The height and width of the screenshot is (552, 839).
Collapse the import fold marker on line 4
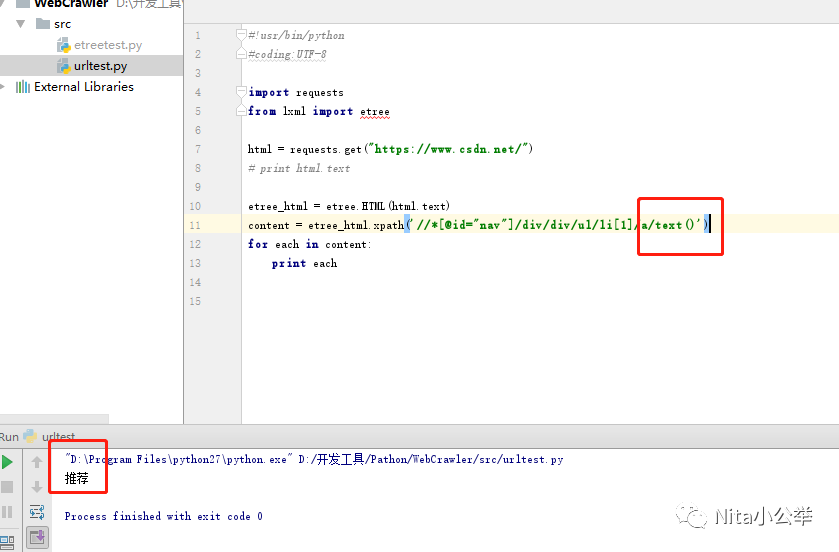click(241, 92)
